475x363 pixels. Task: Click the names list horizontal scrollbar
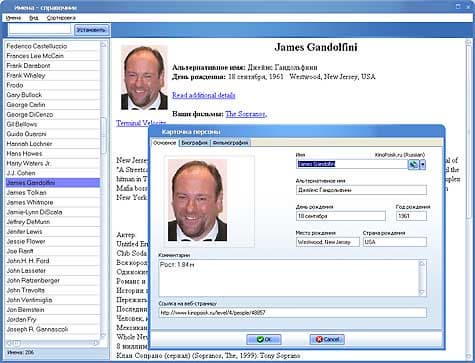pyautogui.click(x=53, y=343)
